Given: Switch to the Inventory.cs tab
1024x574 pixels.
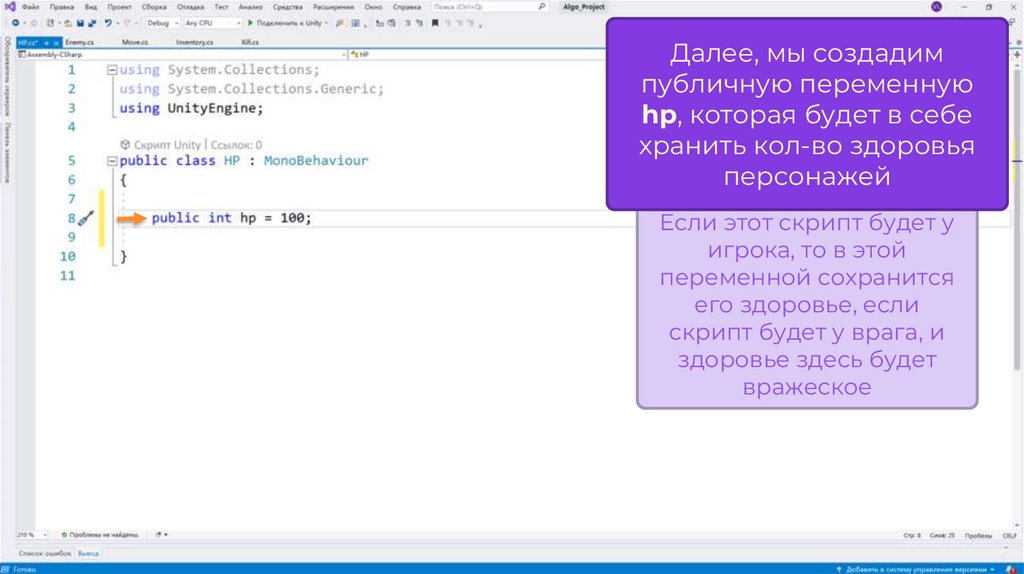Looking at the screenshot, I should [x=194, y=43].
